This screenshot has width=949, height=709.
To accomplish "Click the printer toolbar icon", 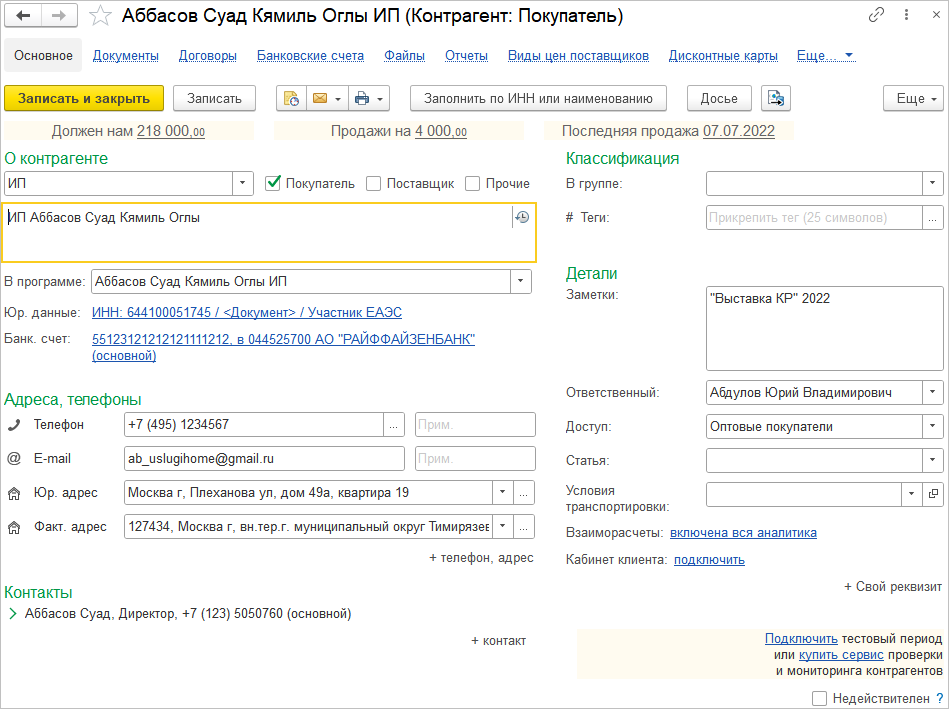I will (x=362, y=98).
